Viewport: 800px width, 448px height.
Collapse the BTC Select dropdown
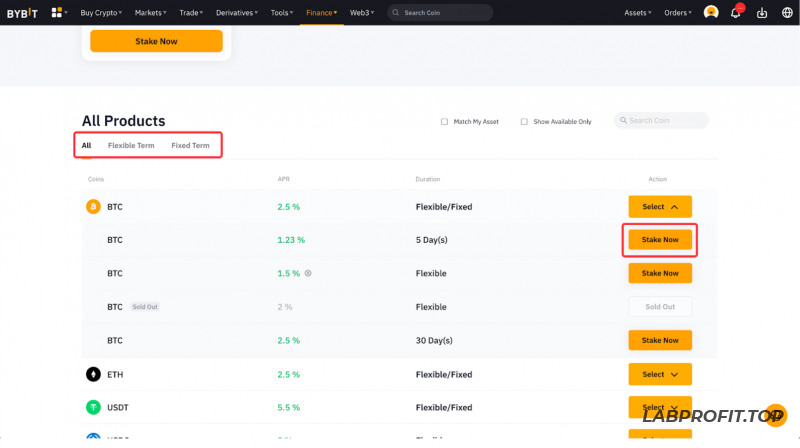point(660,207)
